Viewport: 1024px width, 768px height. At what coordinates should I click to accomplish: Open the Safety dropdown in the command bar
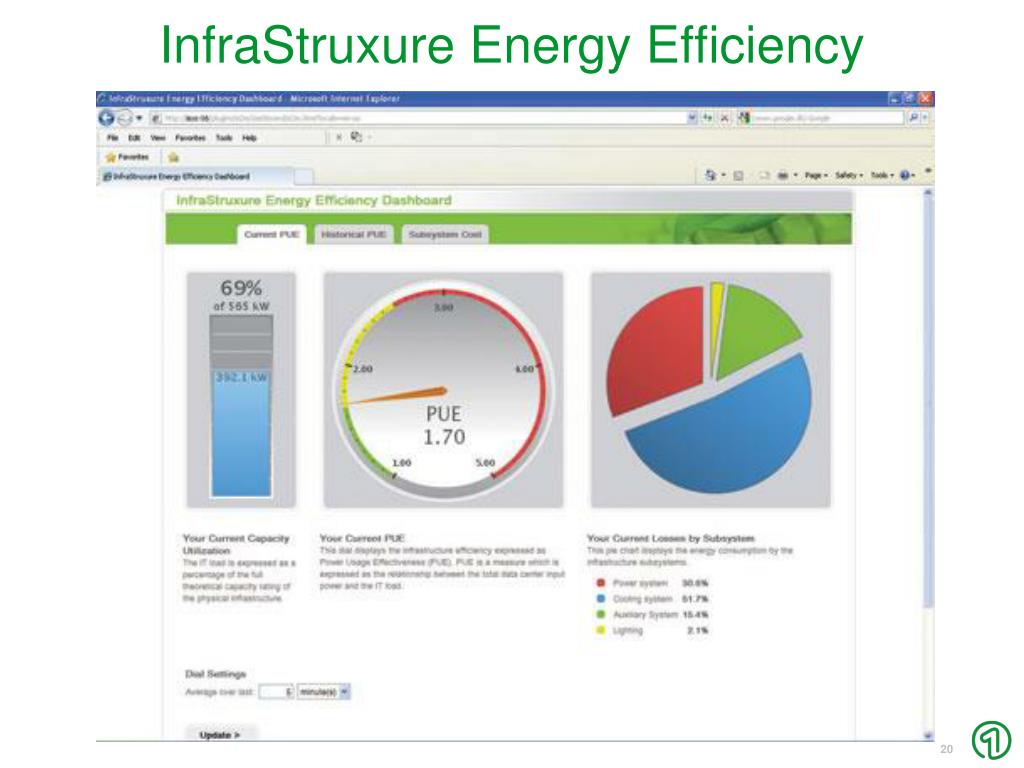pos(849,175)
